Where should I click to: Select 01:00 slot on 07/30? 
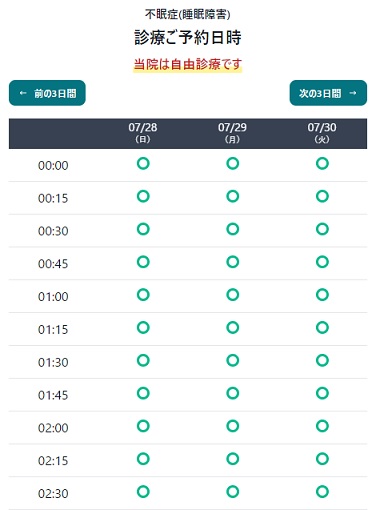point(322,295)
